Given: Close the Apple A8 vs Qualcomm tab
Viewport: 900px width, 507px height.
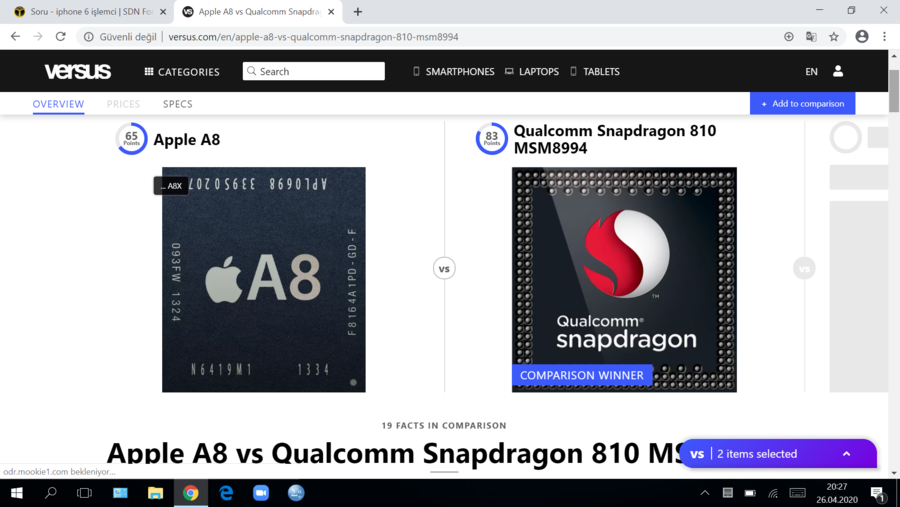Looking at the screenshot, I should (x=331, y=11).
